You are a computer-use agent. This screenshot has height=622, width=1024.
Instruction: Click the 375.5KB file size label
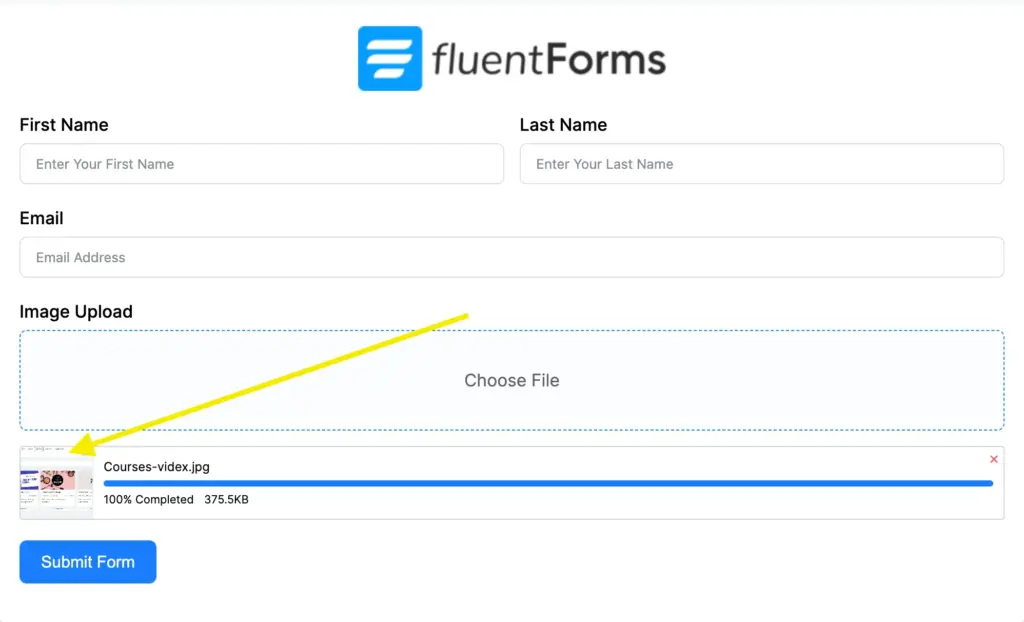pos(228,500)
